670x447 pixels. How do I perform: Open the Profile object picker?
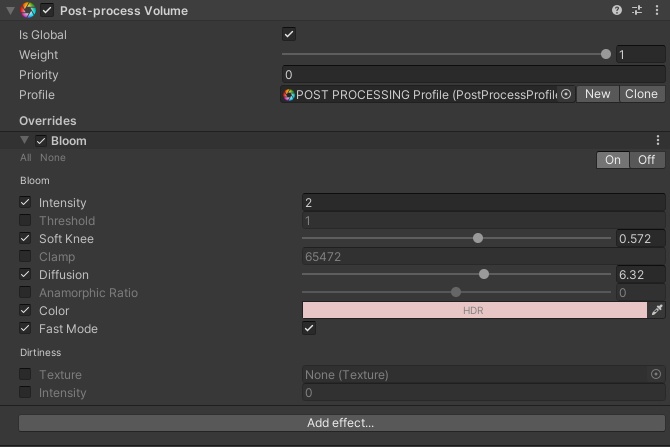point(566,94)
